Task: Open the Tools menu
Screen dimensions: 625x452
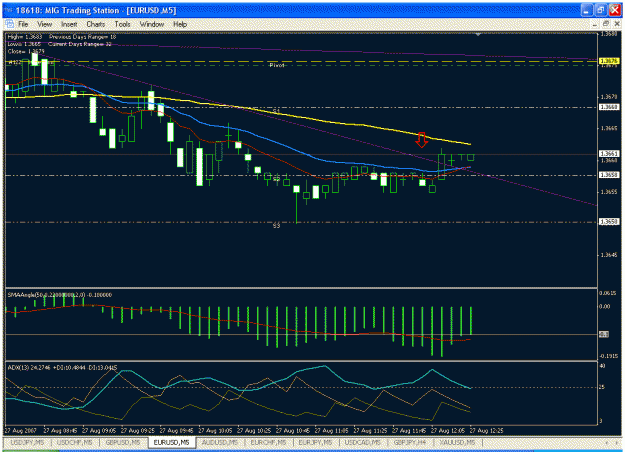Action: click(122, 24)
